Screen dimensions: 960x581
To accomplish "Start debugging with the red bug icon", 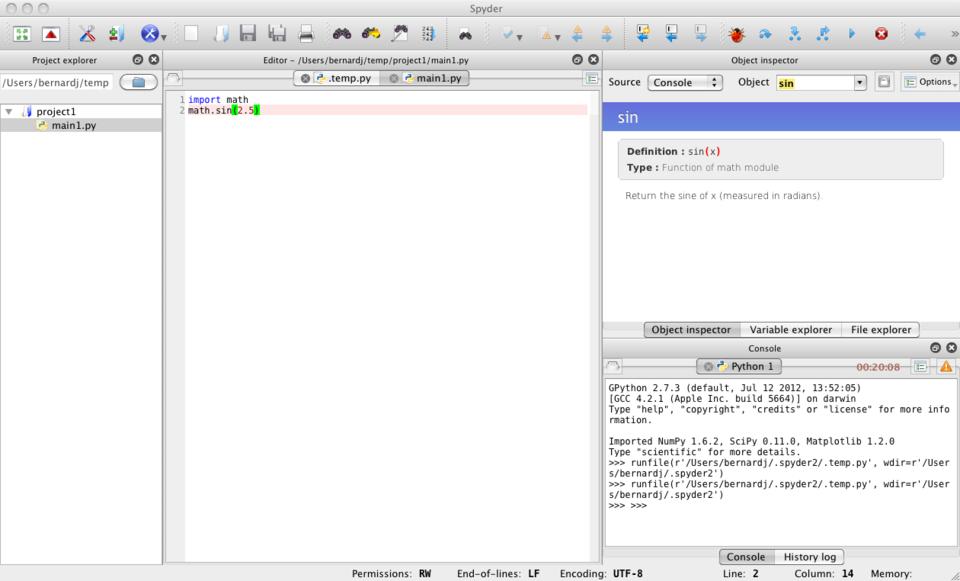I will 736,33.
